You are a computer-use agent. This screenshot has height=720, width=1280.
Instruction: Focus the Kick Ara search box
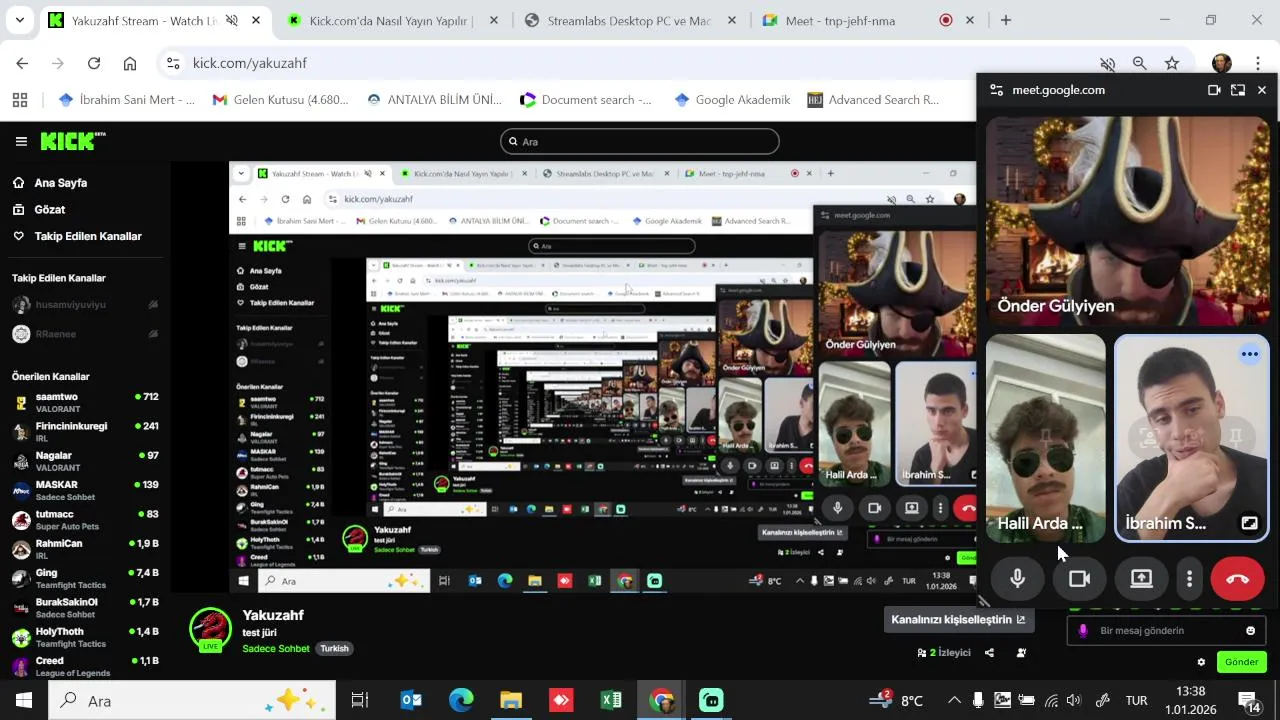point(640,142)
